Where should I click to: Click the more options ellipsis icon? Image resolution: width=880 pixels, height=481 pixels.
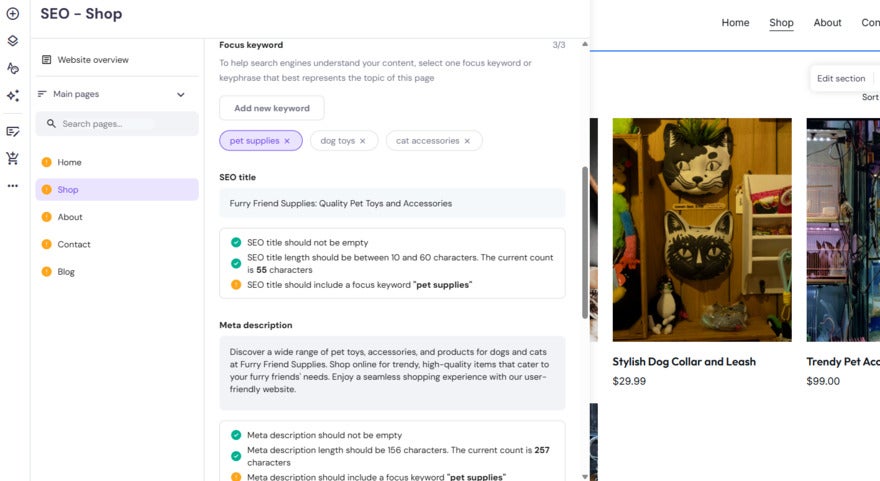tap(13, 185)
